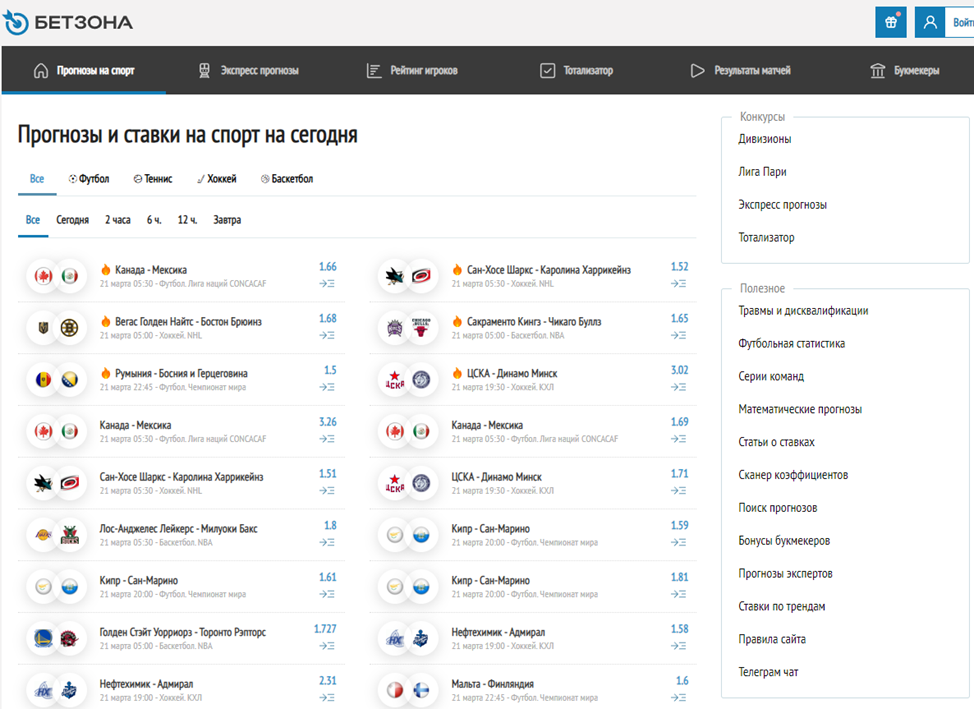Filter predictions by Футбол
The image size is (974, 709).
click(x=89, y=179)
